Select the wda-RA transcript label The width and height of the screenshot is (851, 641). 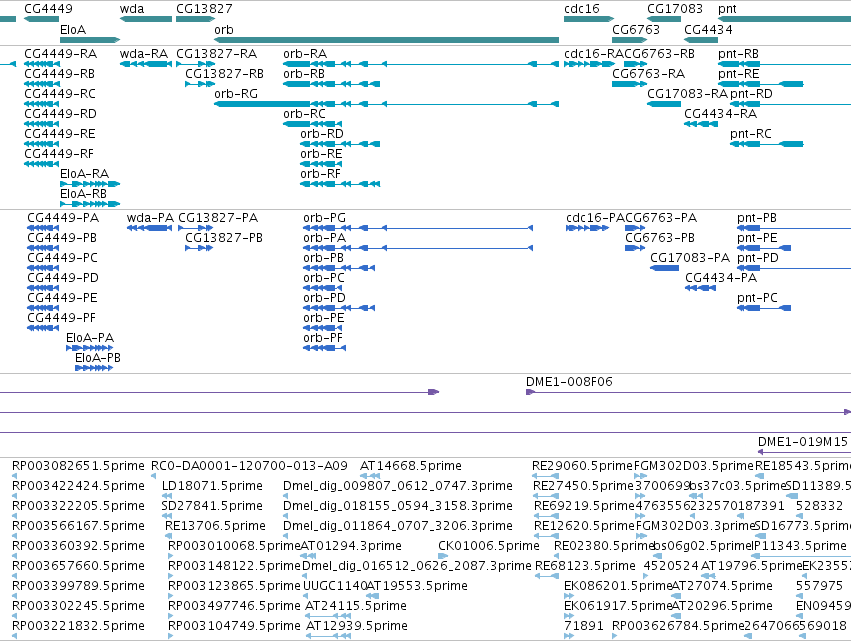tap(144, 54)
